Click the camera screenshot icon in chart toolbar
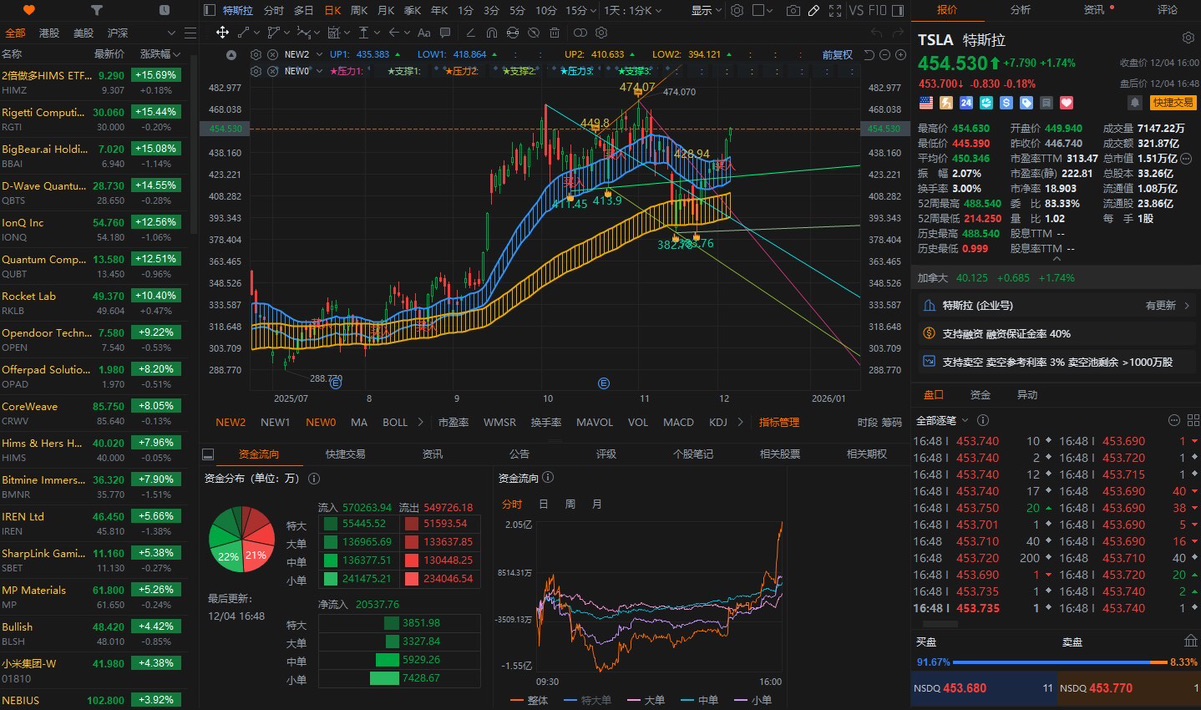The image size is (1201, 710). [793, 10]
